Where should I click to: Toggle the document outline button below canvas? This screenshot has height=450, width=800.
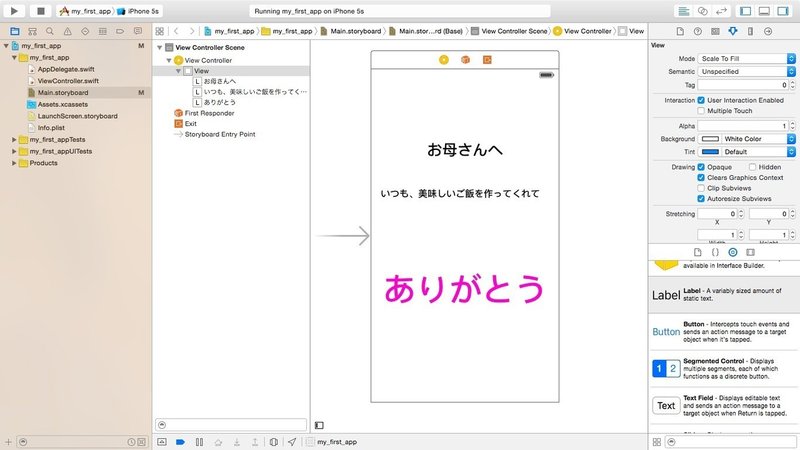[x=319, y=425]
